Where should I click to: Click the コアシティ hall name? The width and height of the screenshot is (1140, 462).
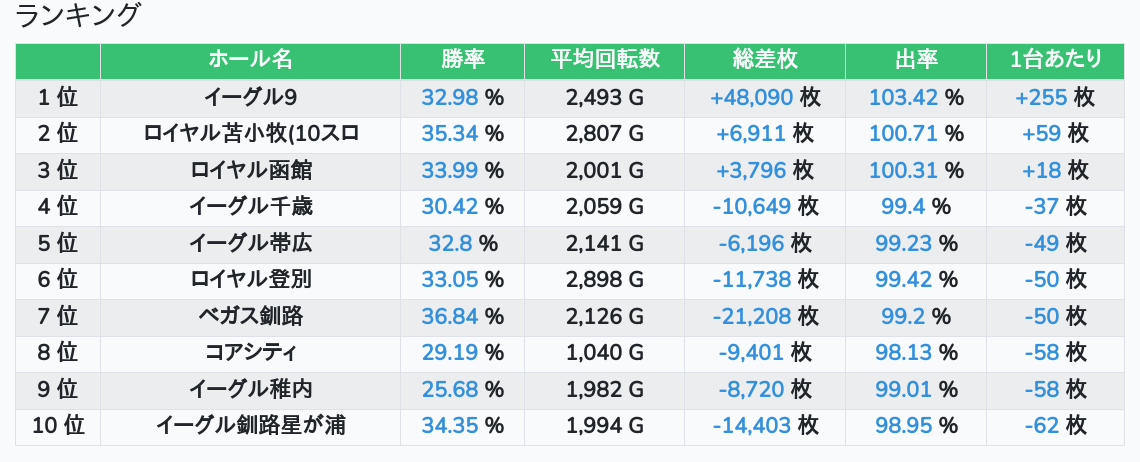pyautogui.click(x=250, y=353)
